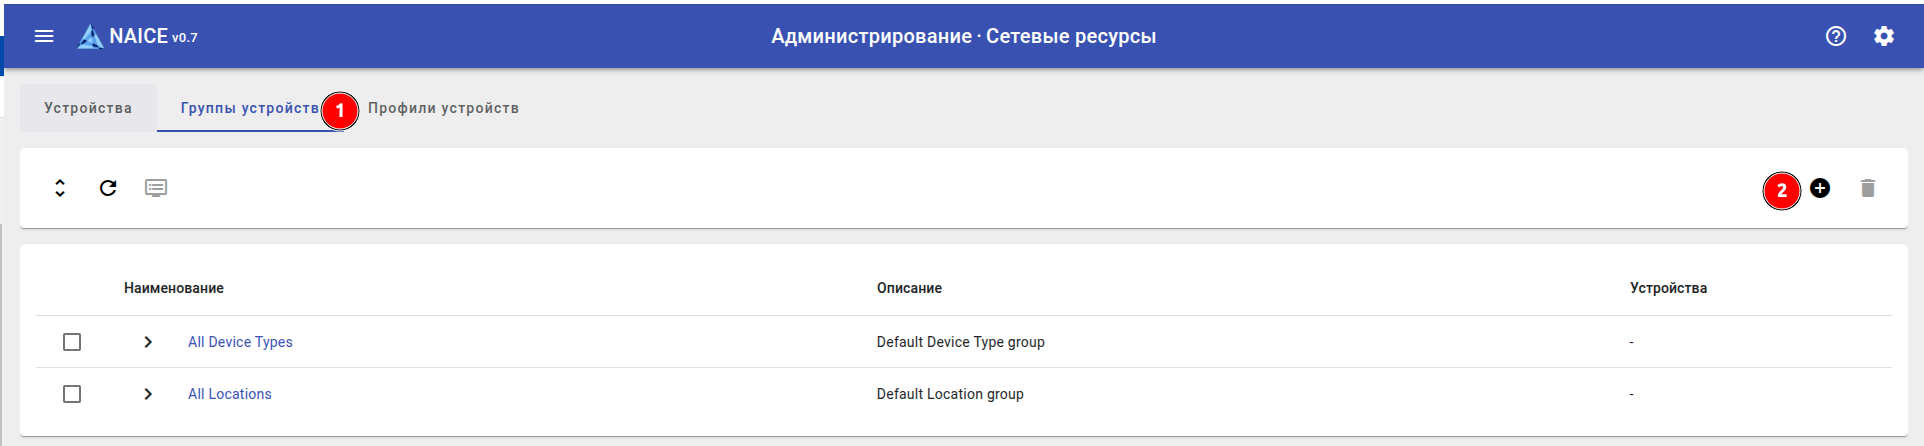Image resolution: width=1924 pixels, height=446 pixels.
Task: Open the Профили устройств tab
Action: (x=443, y=108)
